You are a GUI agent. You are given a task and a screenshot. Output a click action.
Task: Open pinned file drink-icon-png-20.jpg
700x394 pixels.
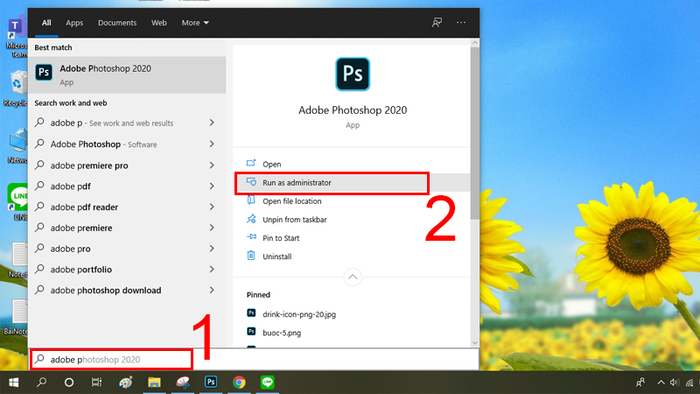click(299, 314)
